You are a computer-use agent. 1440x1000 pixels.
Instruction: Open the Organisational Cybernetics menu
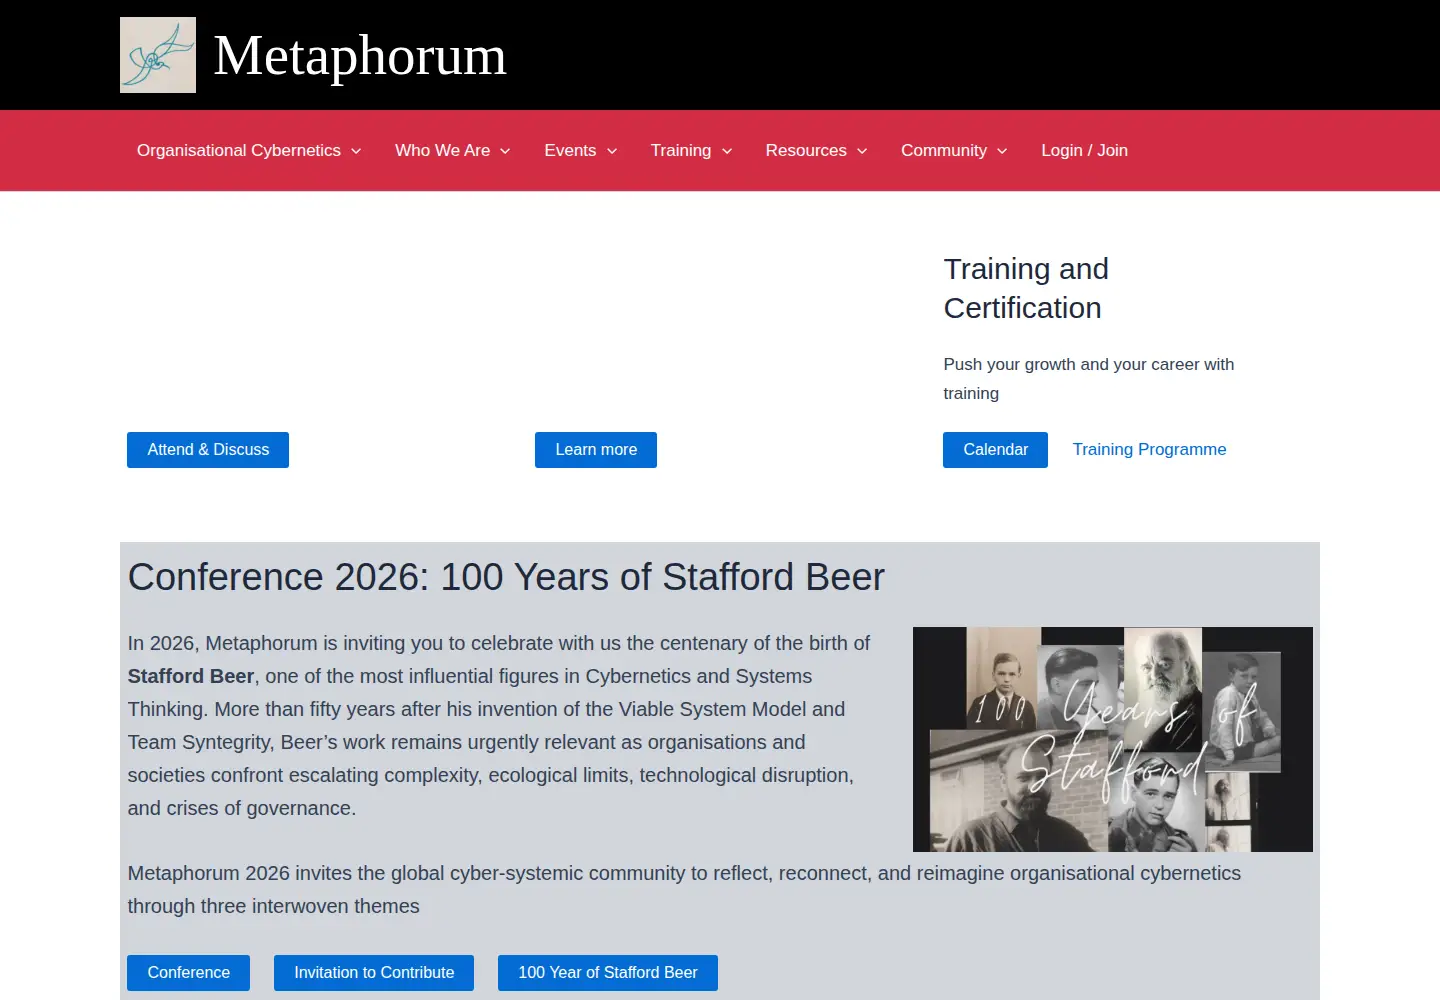click(238, 151)
